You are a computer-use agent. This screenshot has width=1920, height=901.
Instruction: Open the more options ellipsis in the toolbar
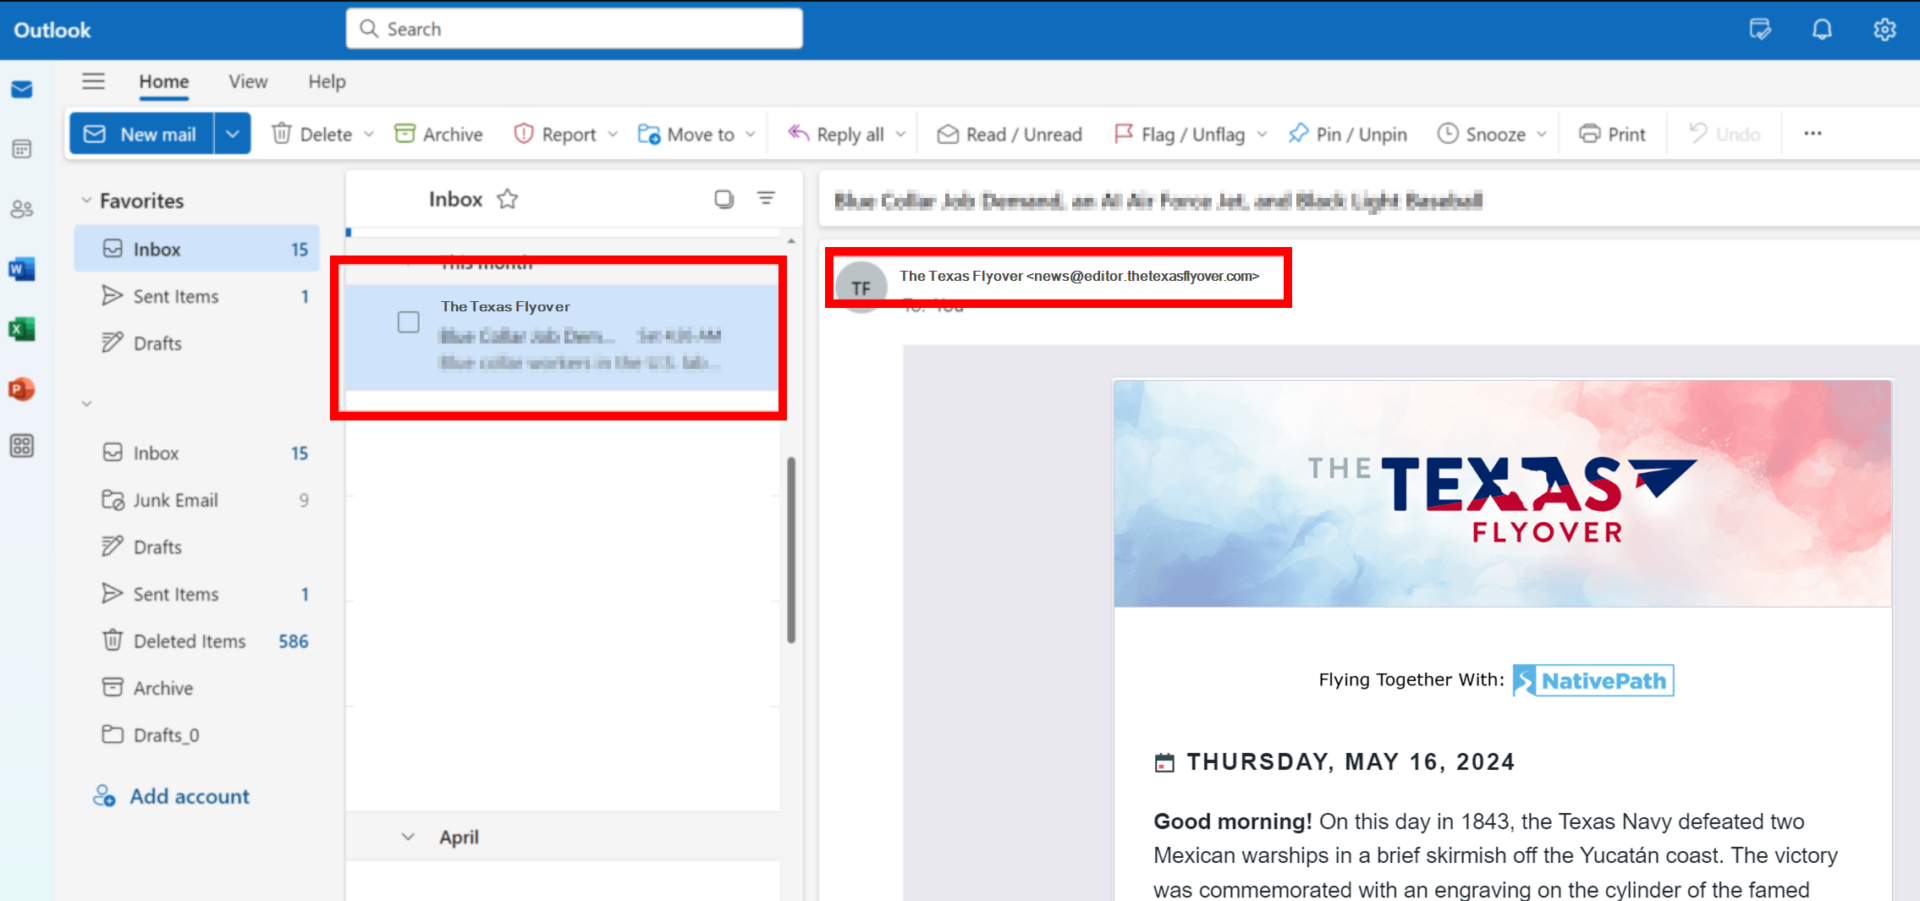click(1813, 133)
